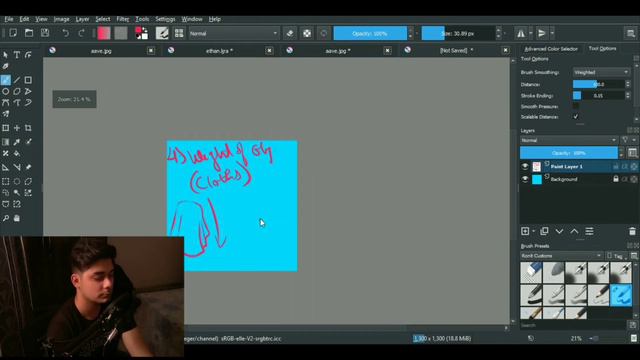
Task: Select the shape select arrow tool
Action: click(5, 55)
